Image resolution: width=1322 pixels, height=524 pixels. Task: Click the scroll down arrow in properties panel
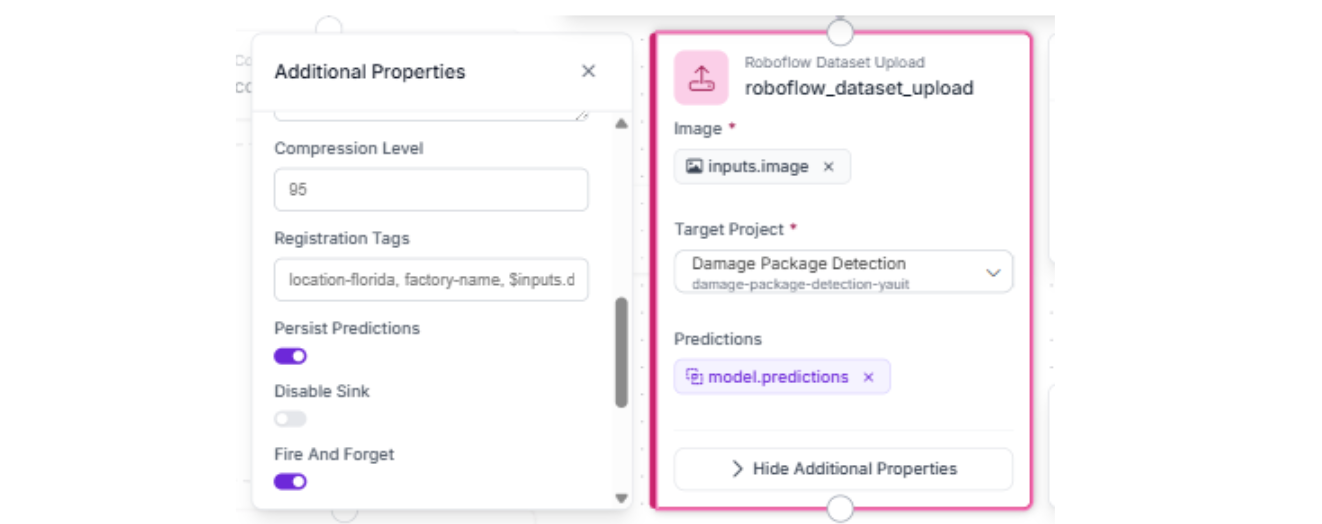pos(621,497)
